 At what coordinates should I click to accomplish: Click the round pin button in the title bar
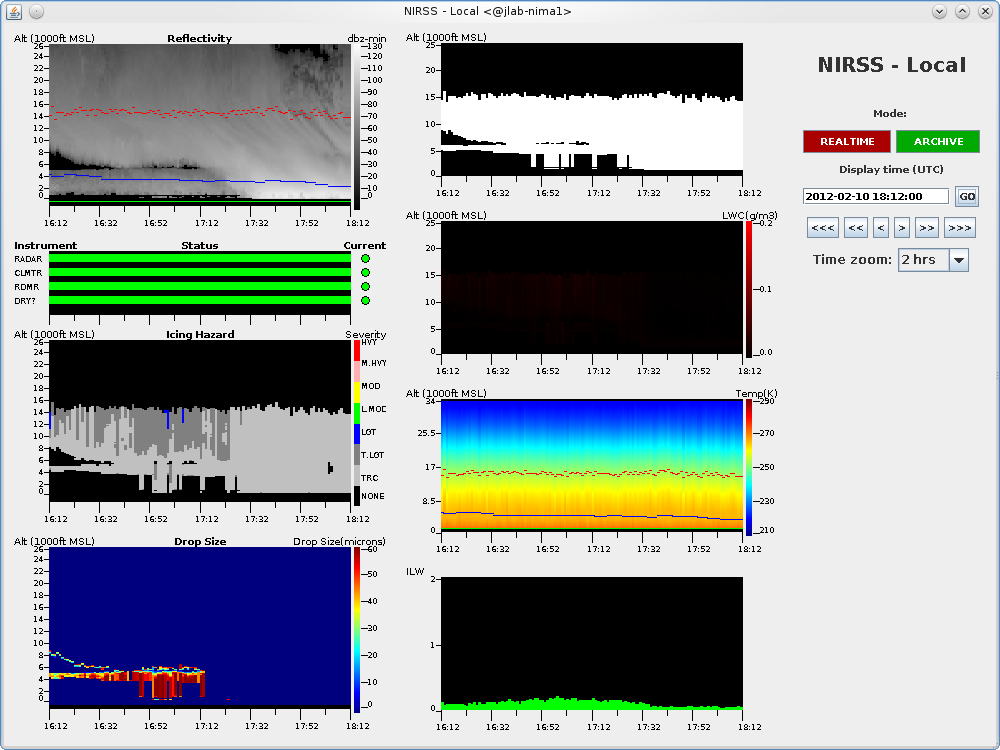click(36, 11)
